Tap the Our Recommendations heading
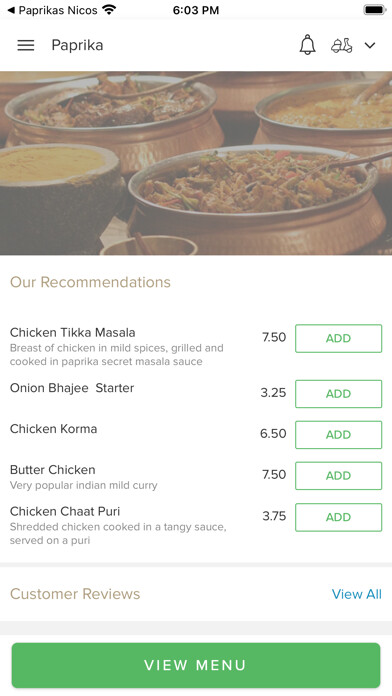The width and height of the screenshot is (392, 696). tap(90, 282)
